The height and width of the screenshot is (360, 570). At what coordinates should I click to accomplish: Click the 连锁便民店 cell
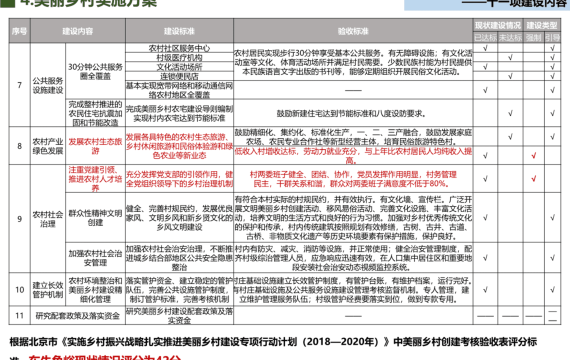click(x=179, y=76)
